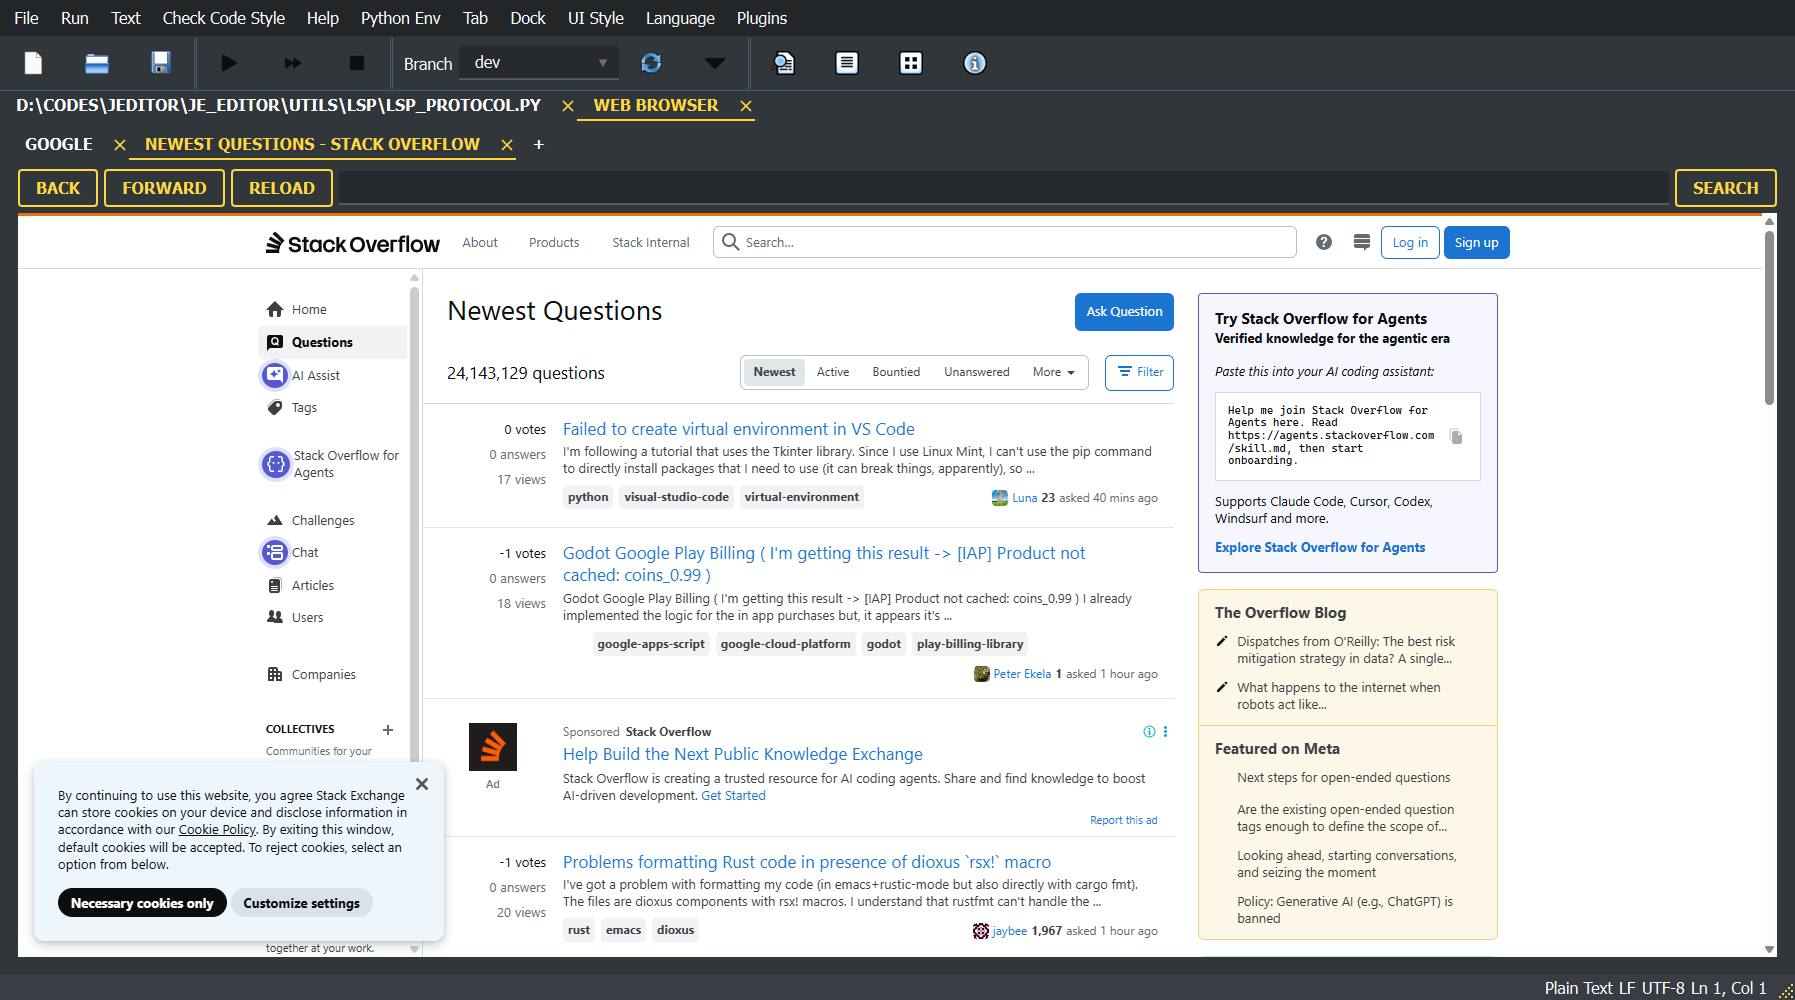
Task: Click the Ask Question button
Action: [x=1124, y=312]
